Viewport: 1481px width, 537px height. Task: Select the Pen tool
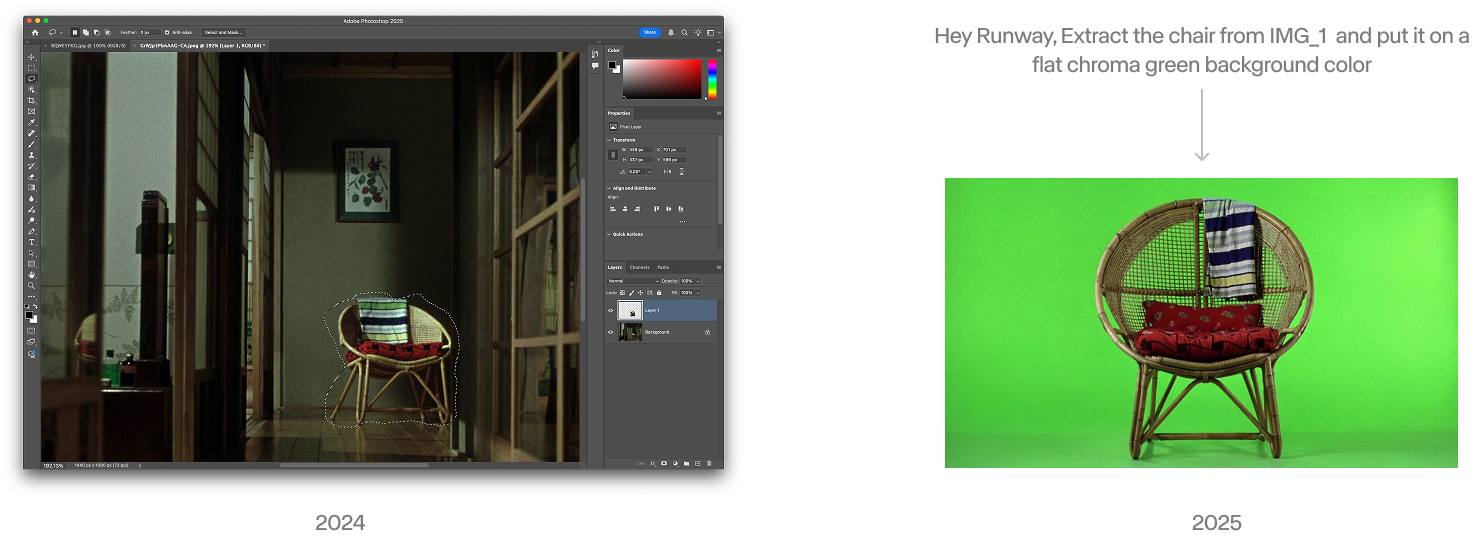point(31,232)
